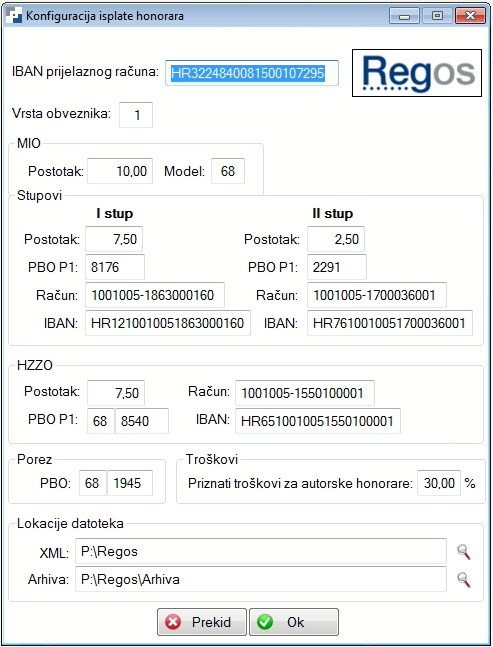Browse for Arhiva folder using magnifier icon

[464, 579]
